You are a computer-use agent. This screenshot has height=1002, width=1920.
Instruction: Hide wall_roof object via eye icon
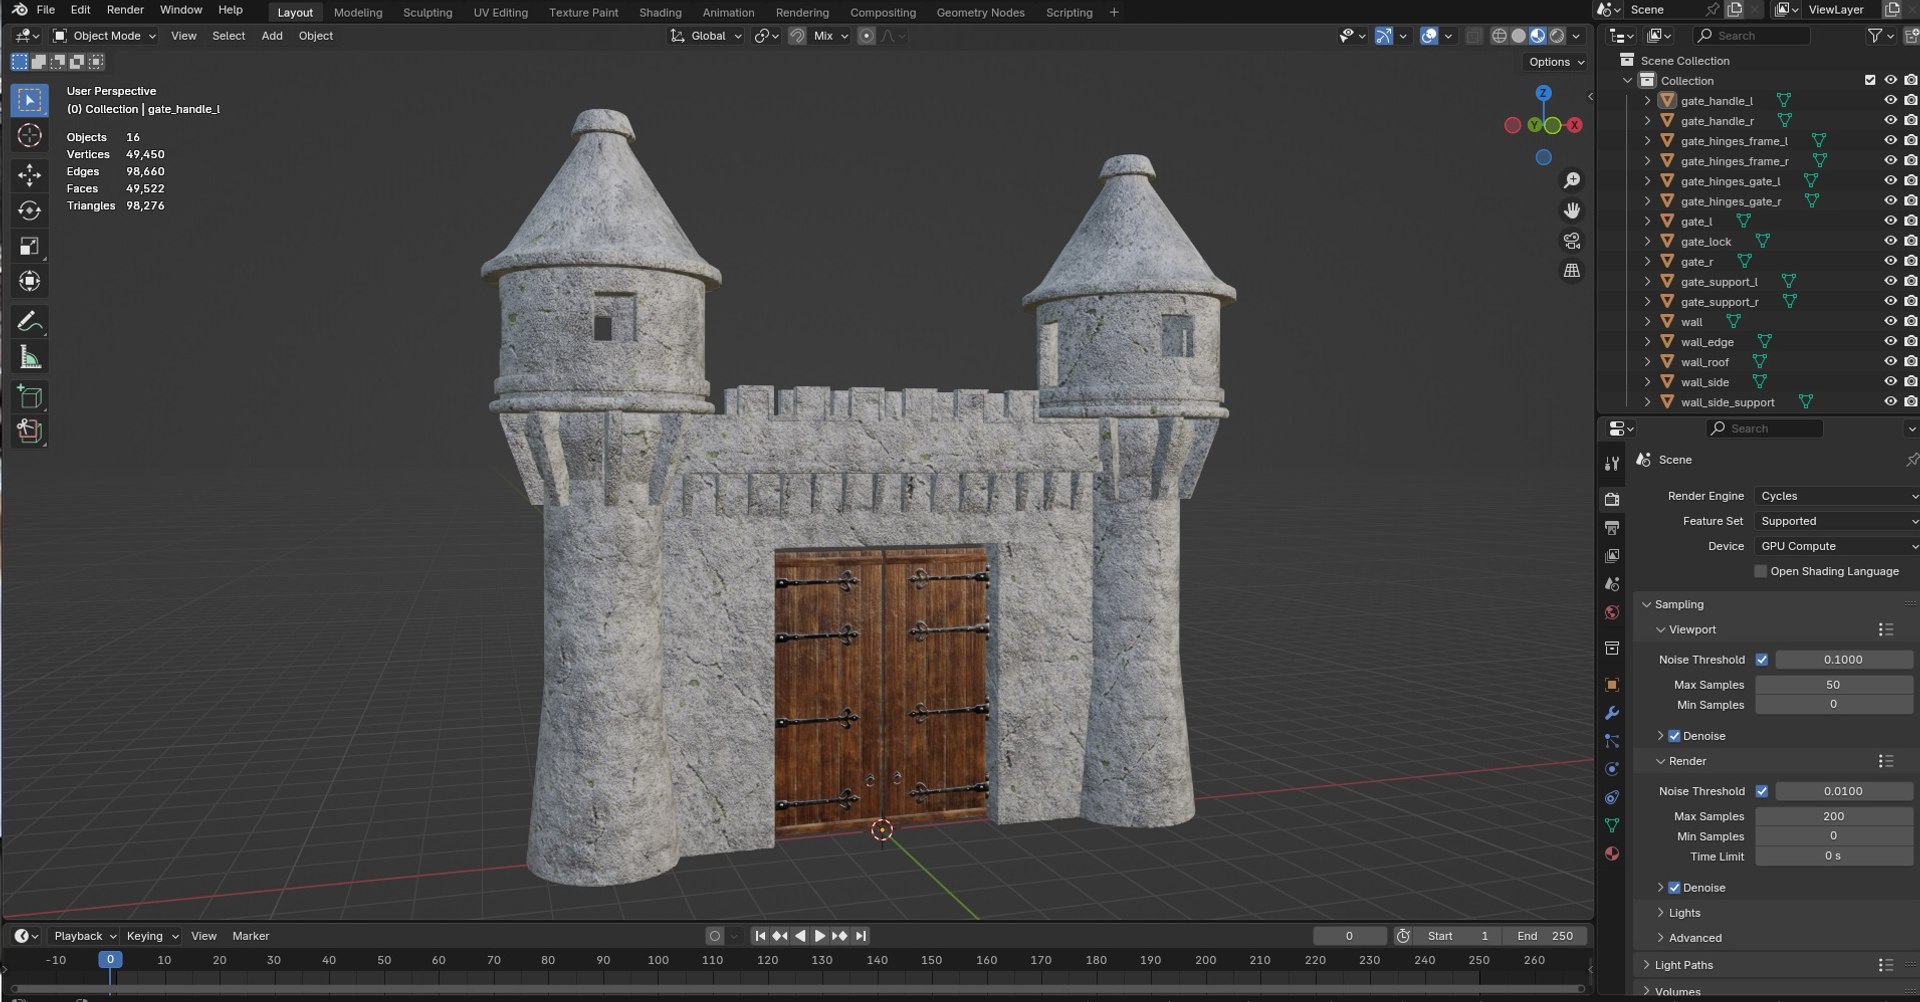[x=1890, y=361]
